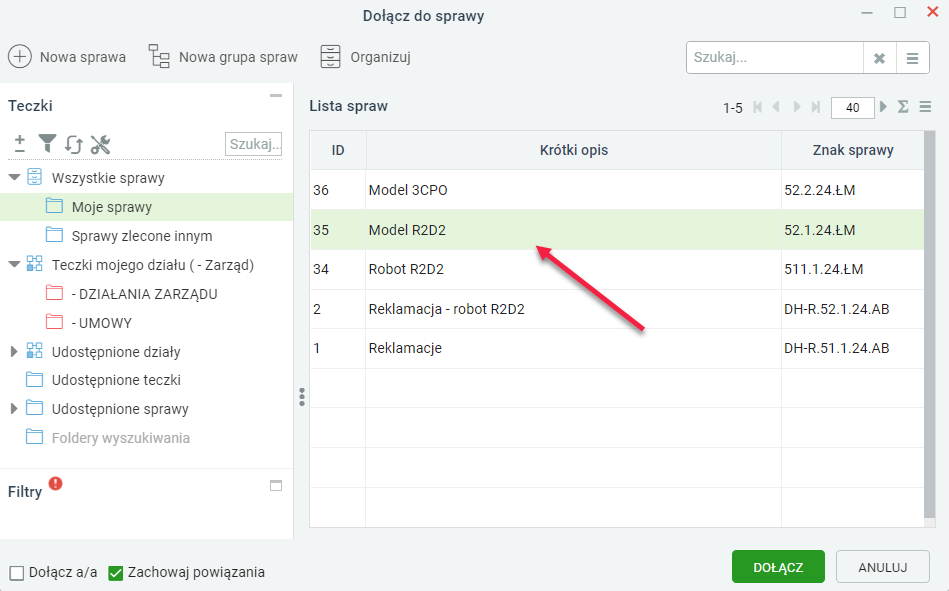Go to next page of Lista spraw

click(796, 107)
